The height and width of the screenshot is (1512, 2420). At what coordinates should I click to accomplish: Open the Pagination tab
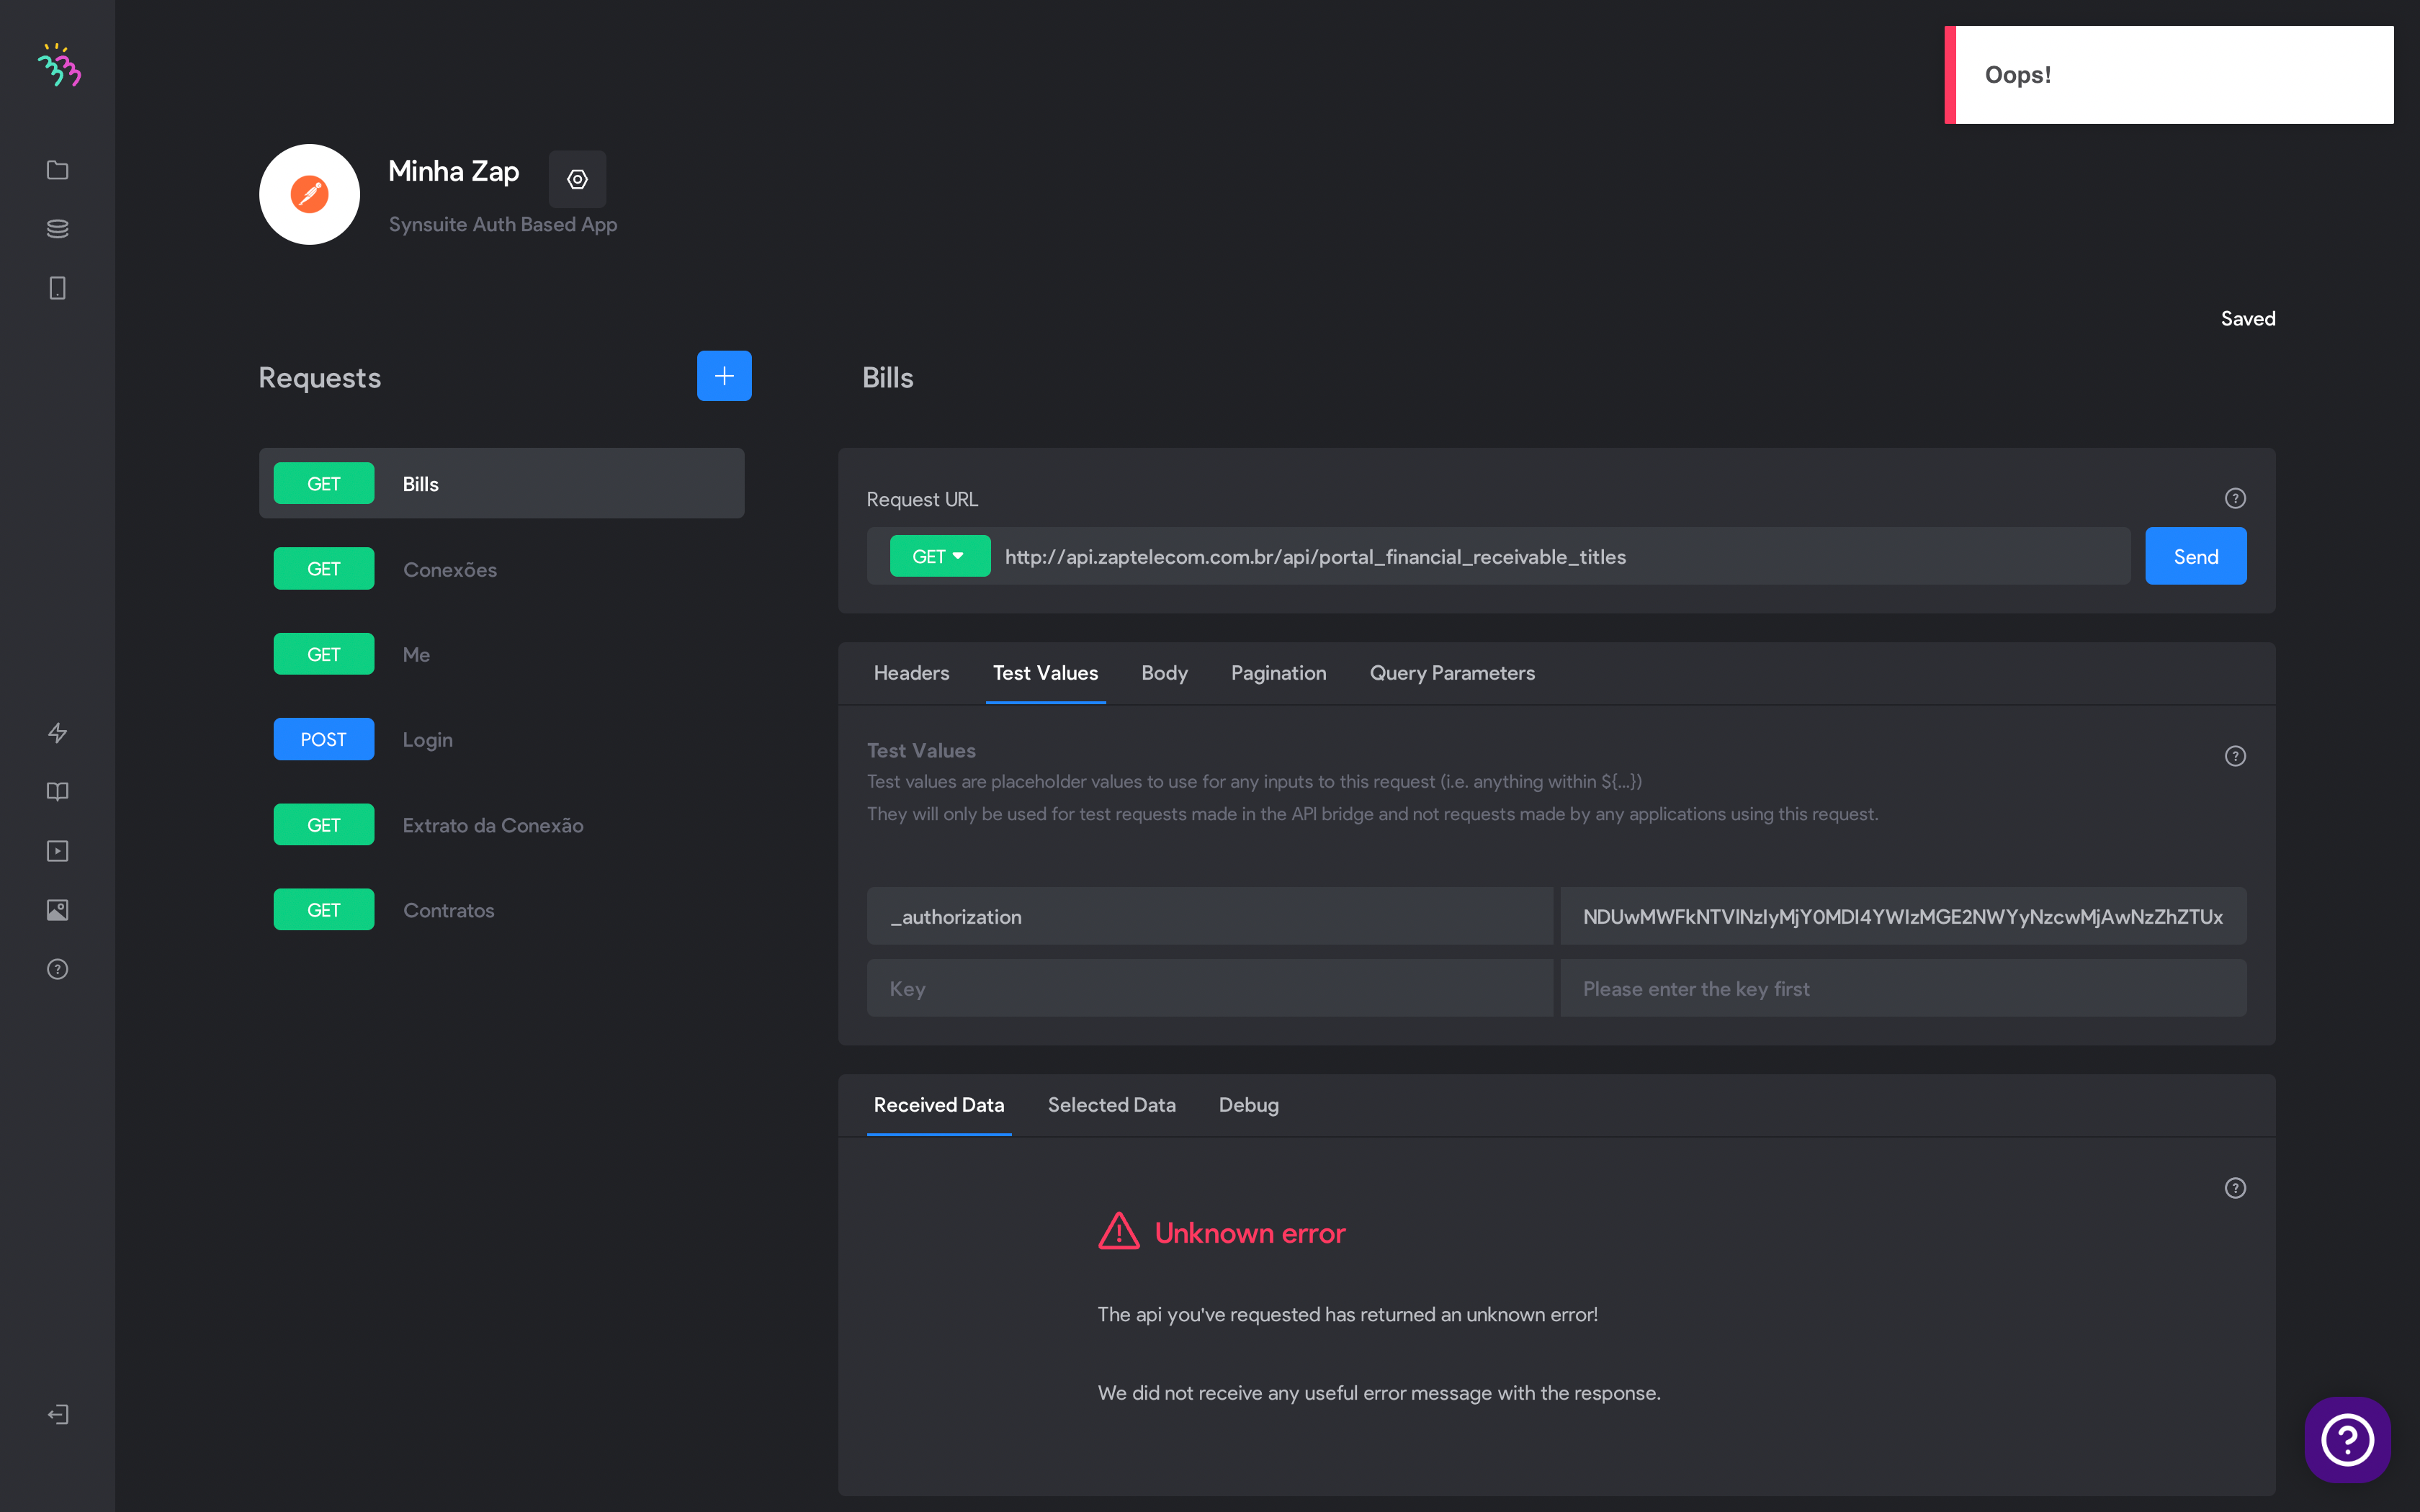click(1278, 673)
